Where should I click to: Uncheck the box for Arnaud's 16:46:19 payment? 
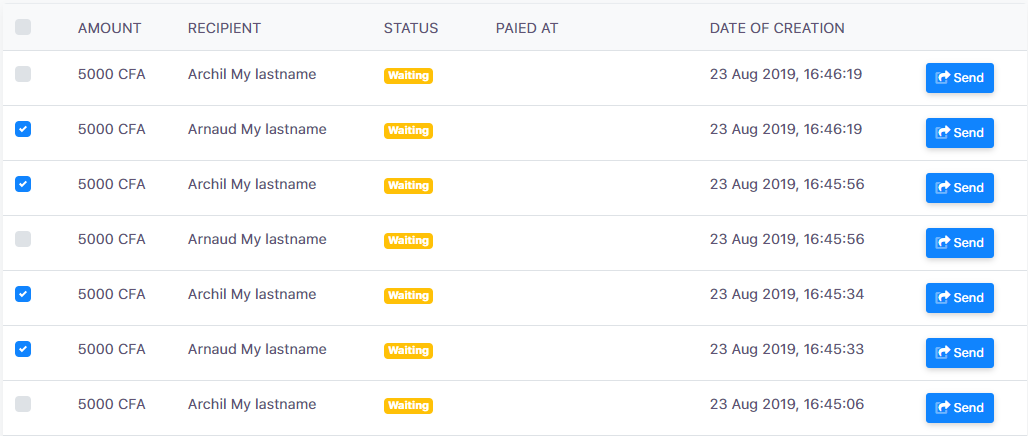23,129
